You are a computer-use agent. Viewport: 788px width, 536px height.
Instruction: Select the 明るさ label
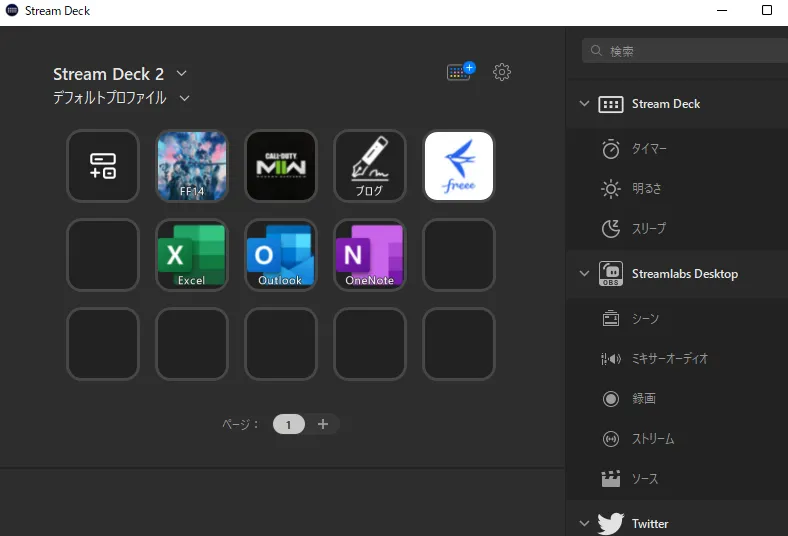[647, 189]
